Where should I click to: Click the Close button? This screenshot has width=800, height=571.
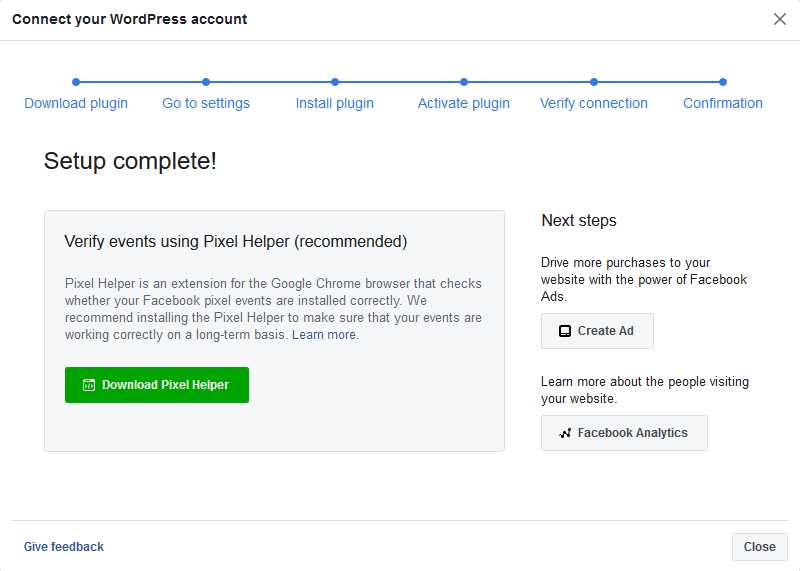coord(759,547)
